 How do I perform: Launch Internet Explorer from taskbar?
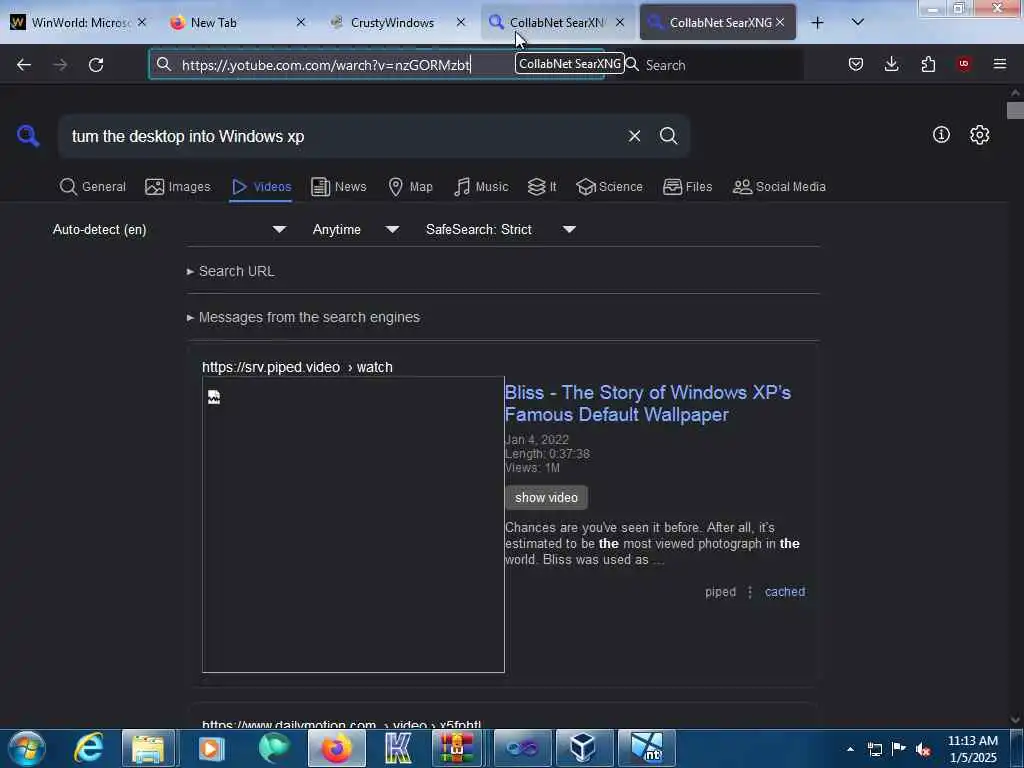point(89,748)
